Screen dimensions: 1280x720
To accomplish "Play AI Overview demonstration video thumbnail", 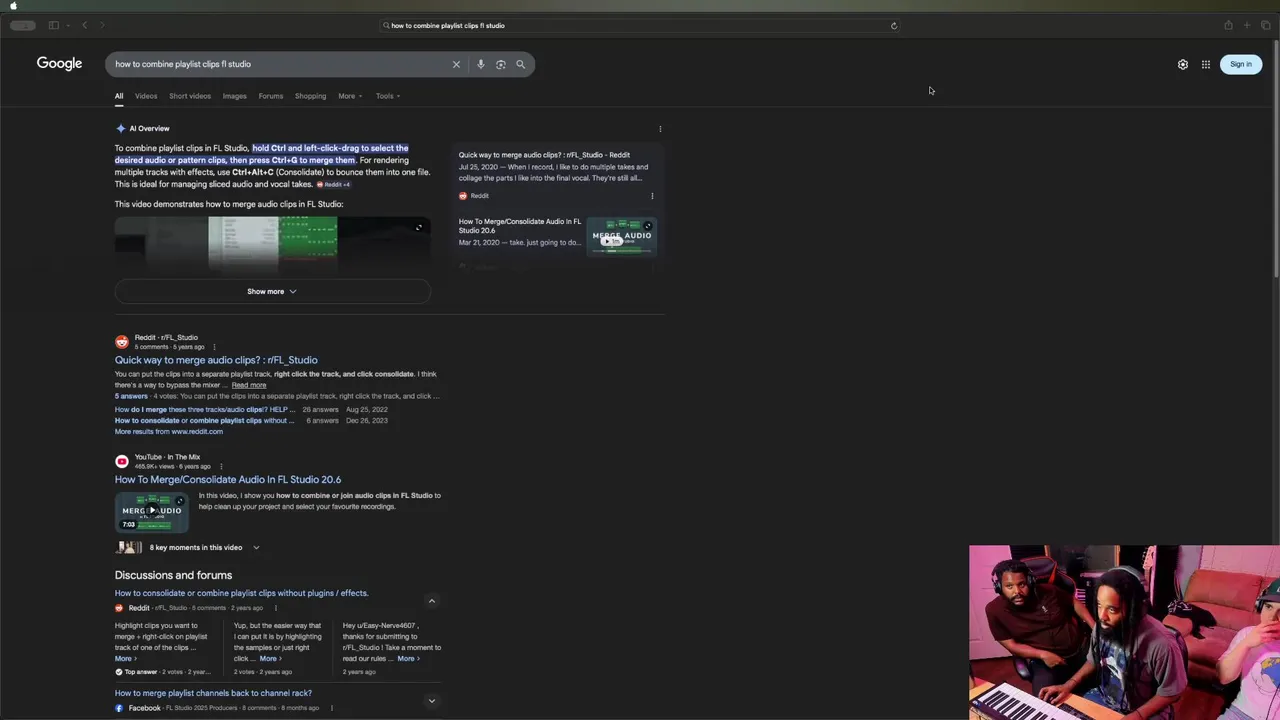I will (273, 245).
